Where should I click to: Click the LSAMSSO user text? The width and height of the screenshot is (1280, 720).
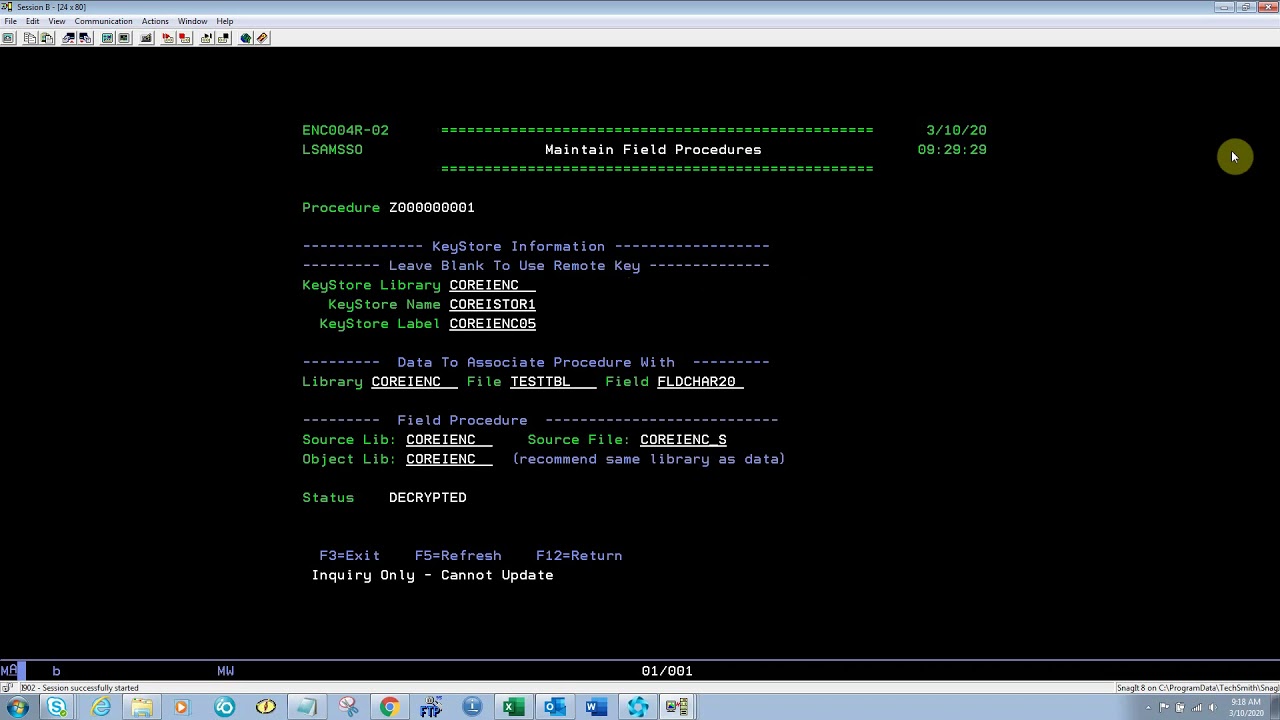(x=332, y=150)
